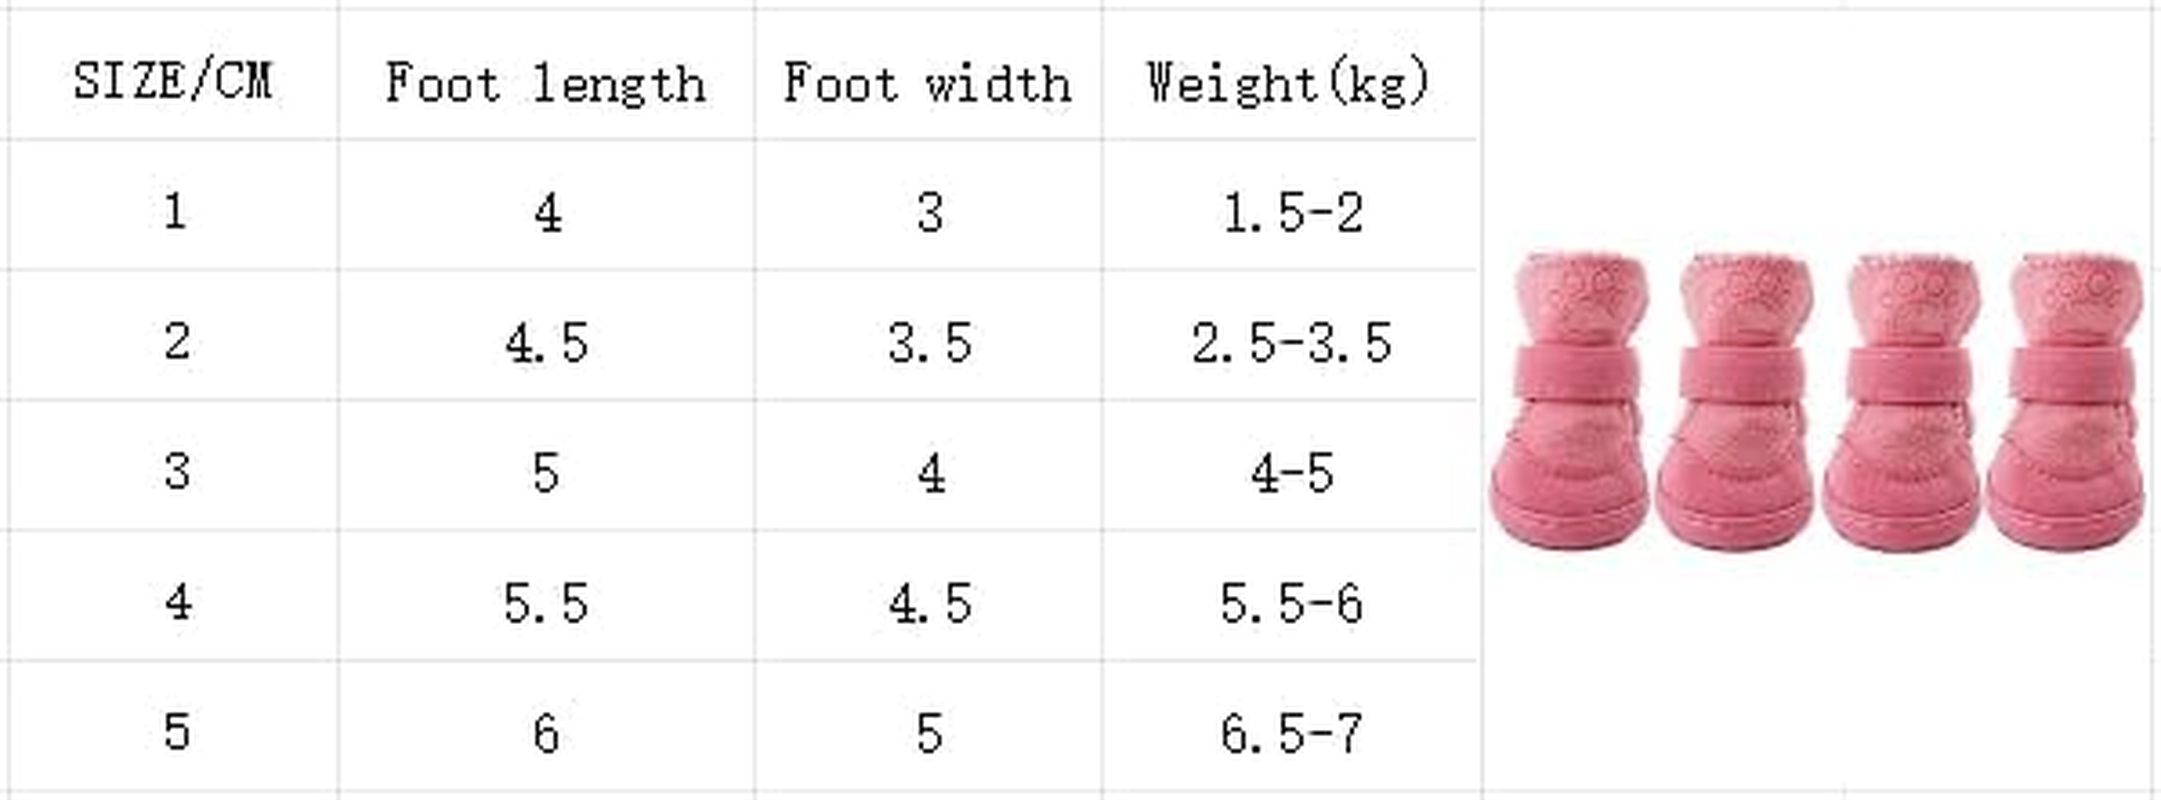This screenshot has height=800, width=2161.
Task: Select the weight cell 2.5-3.5
Action: 1291,343
